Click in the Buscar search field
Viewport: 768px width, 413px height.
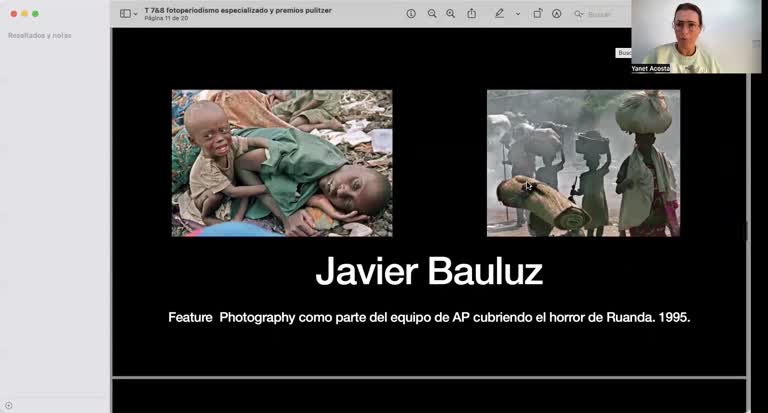tap(600, 14)
